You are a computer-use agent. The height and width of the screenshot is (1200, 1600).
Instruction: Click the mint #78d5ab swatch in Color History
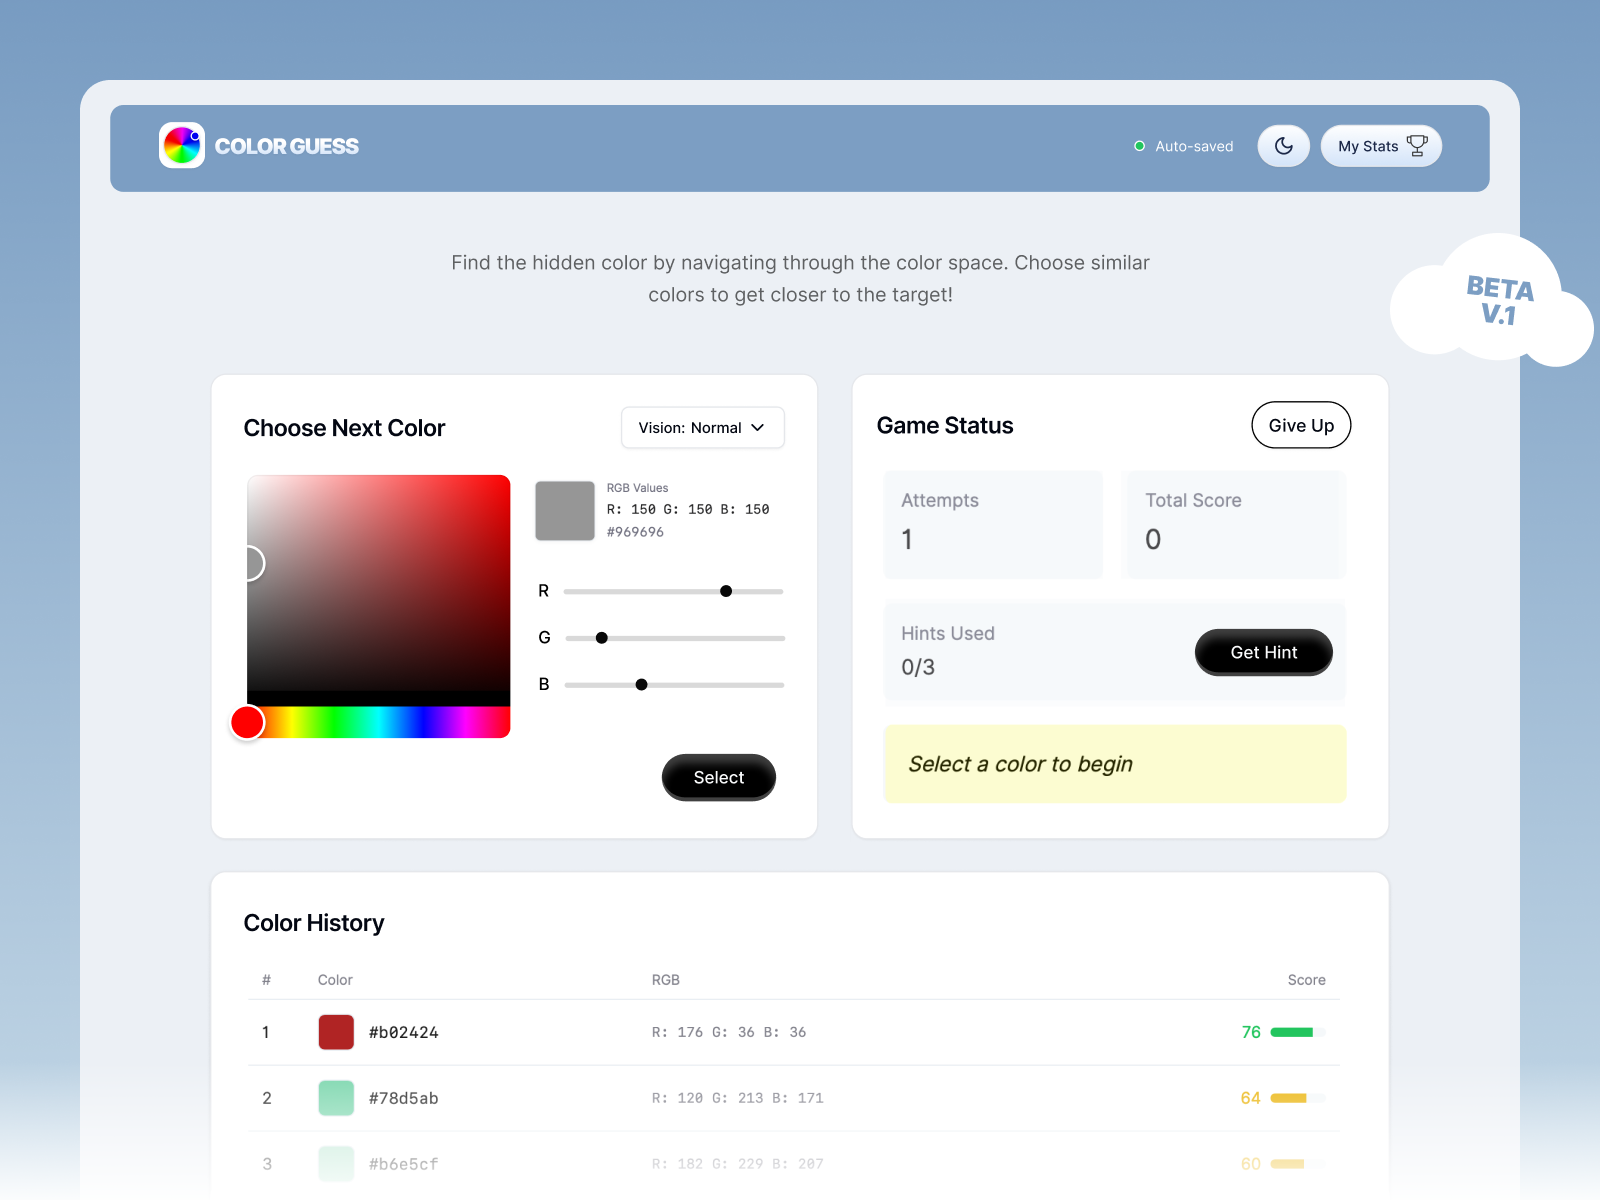[x=336, y=1098]
